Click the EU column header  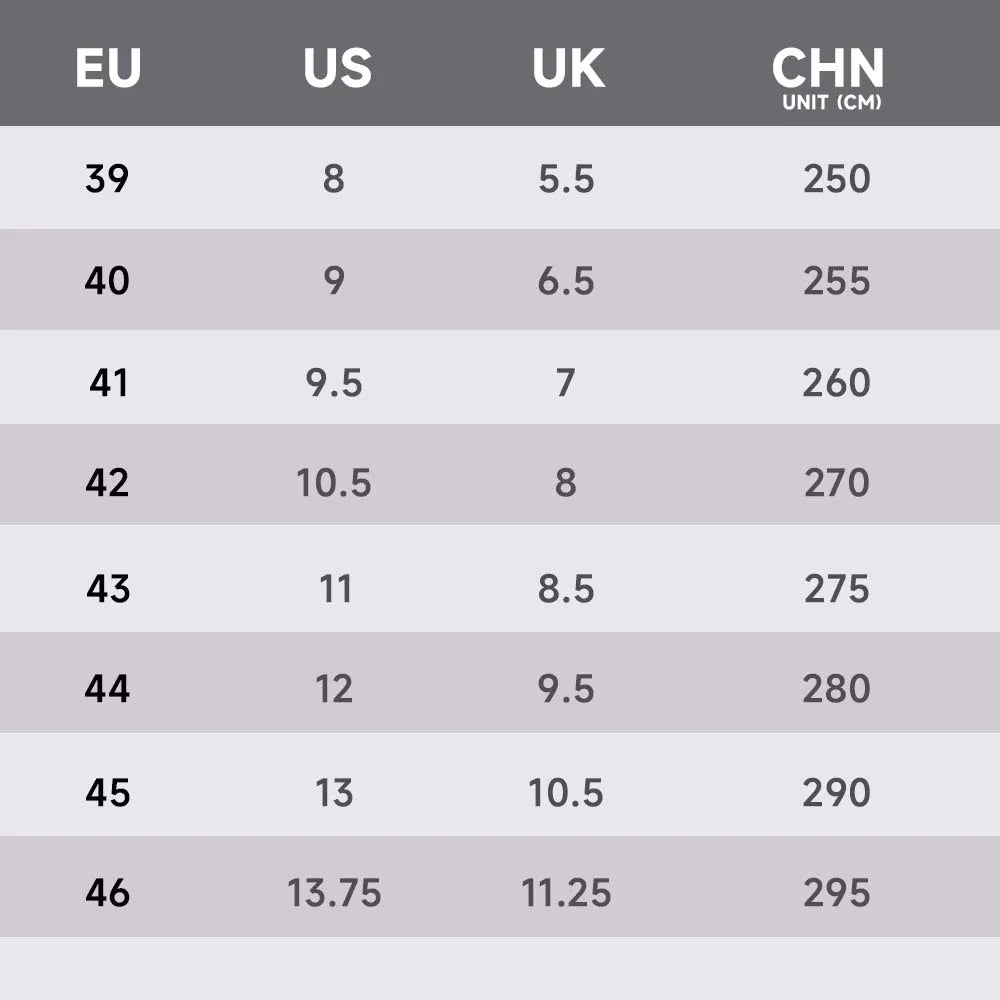coord(108,68)
